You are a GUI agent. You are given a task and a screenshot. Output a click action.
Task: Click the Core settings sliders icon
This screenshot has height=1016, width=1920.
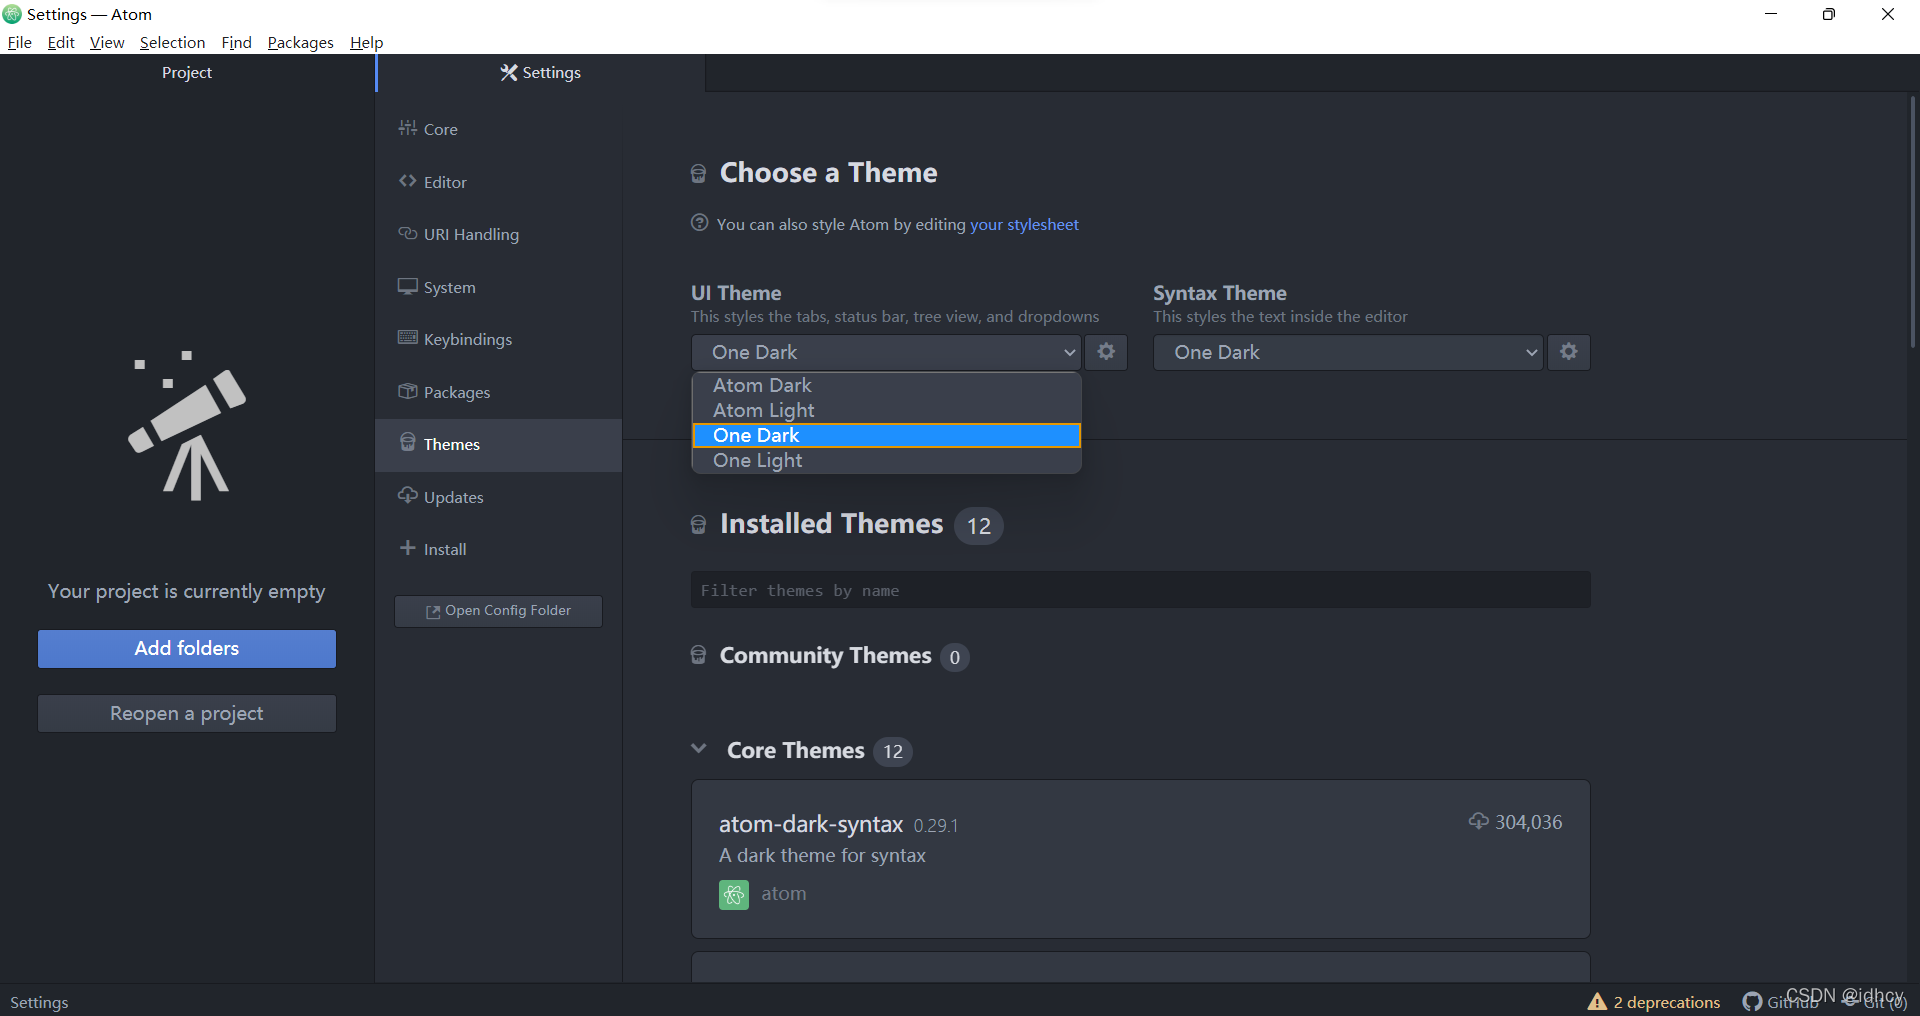point(407,128)
